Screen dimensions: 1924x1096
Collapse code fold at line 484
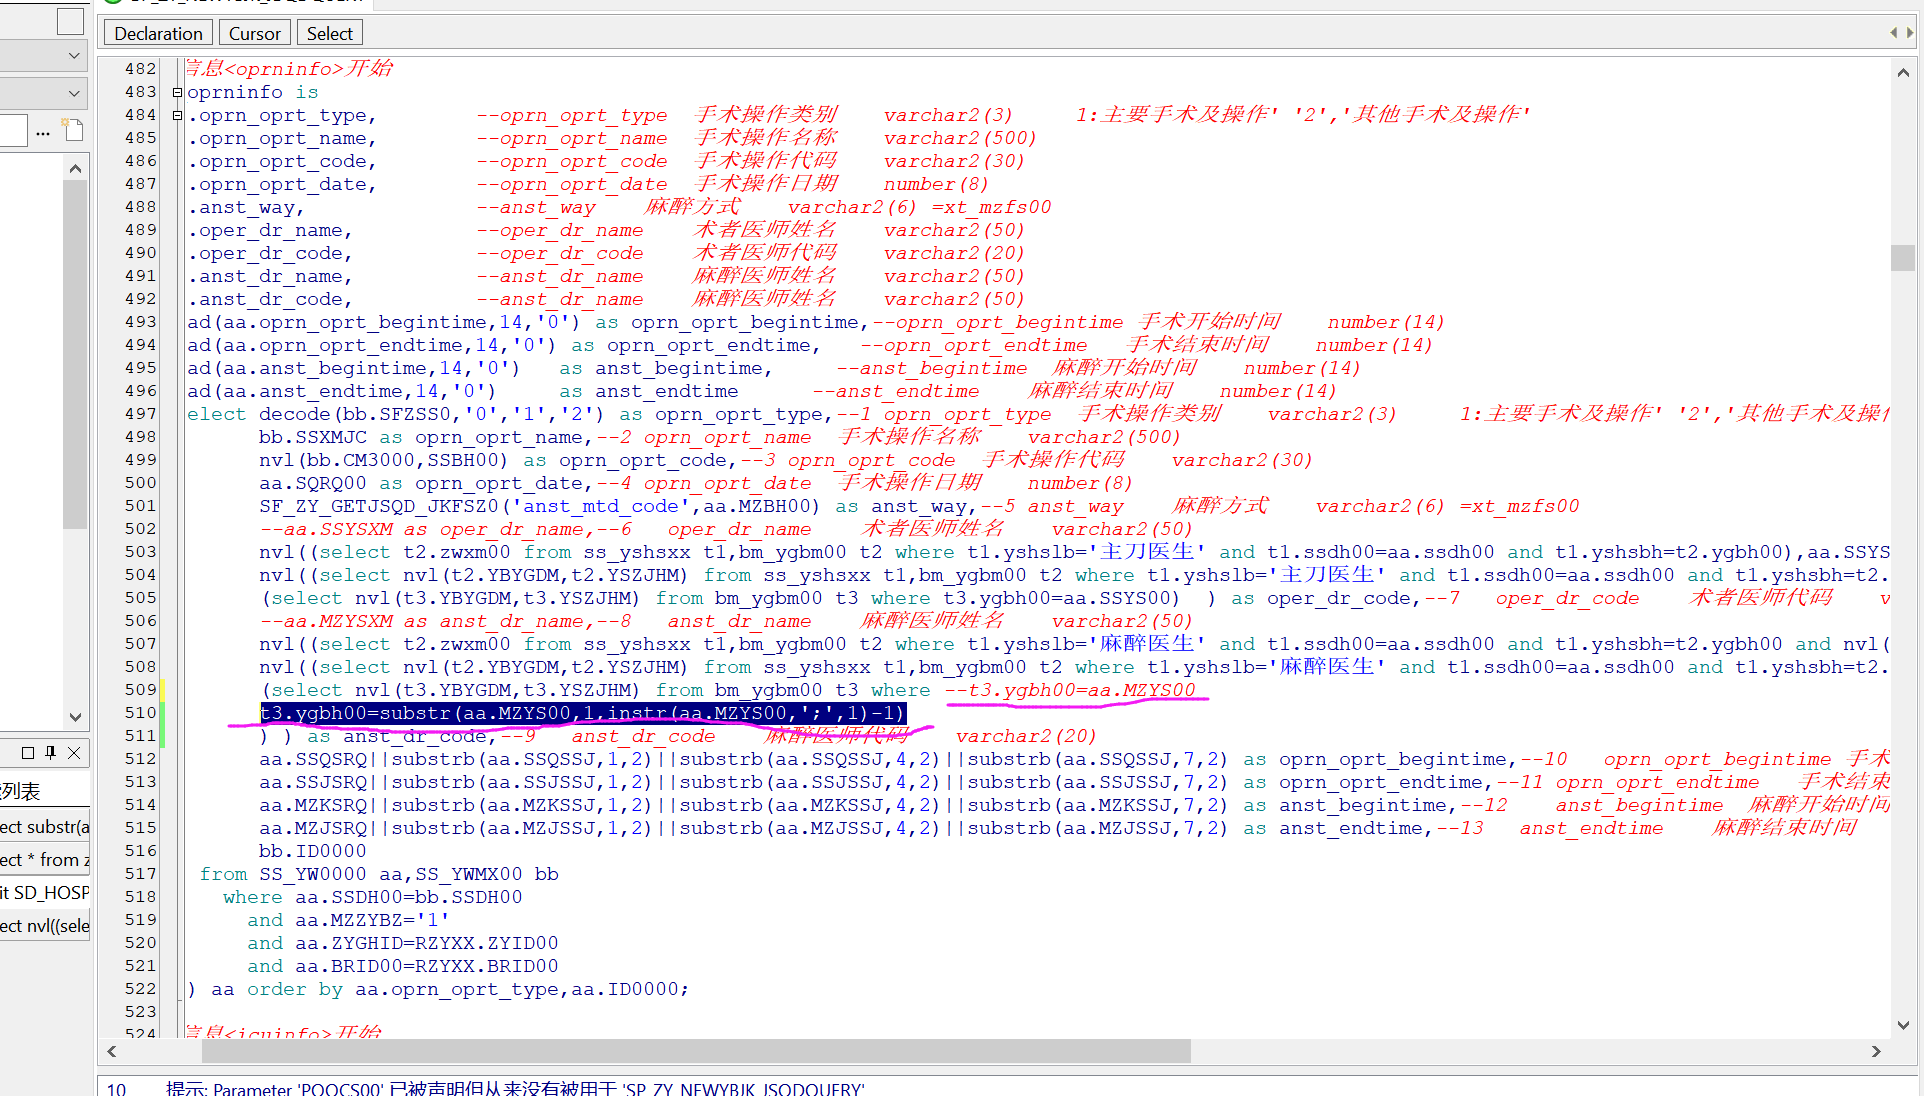pos(177,115)
